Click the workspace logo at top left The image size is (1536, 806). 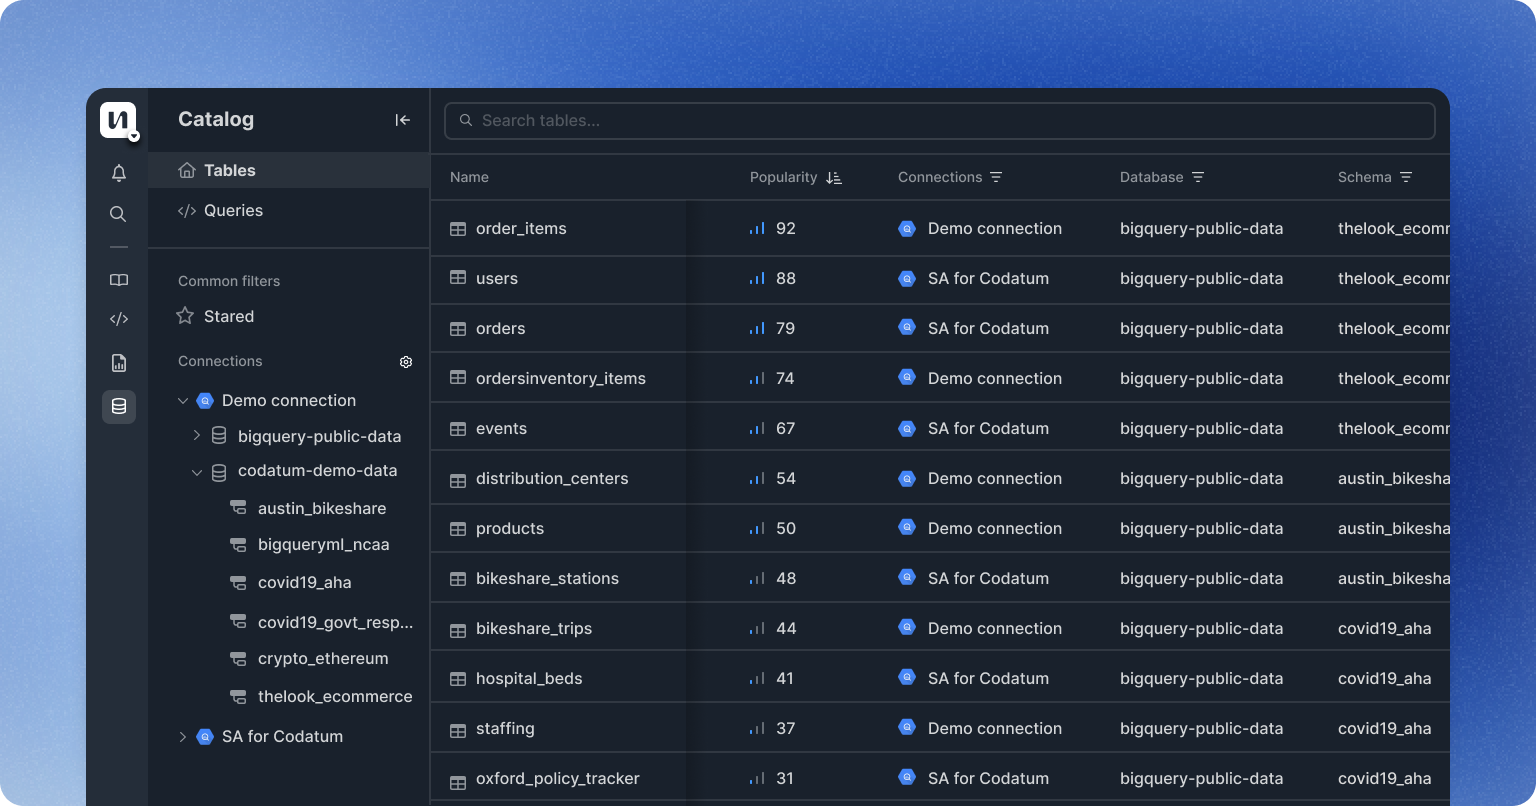coord(118,121)
